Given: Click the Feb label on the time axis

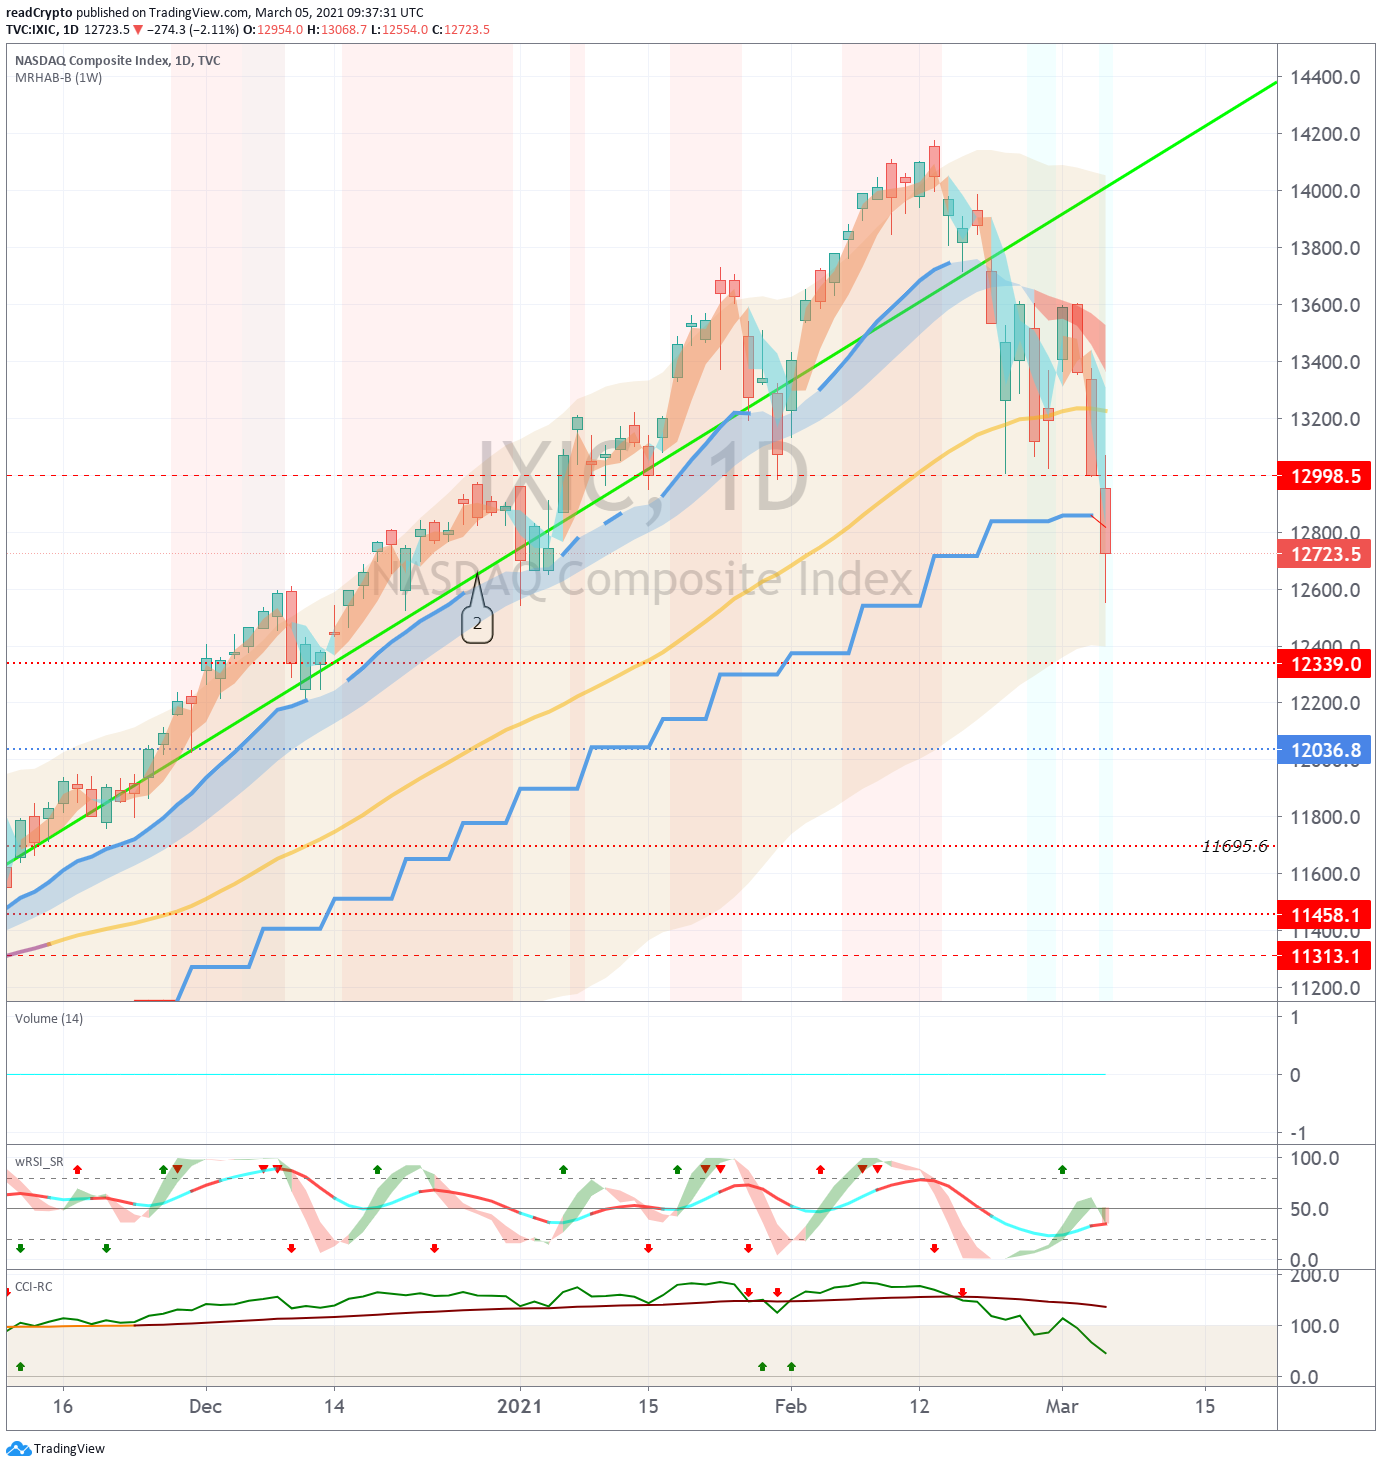Looking at the screenshot, I should pos(790,1407).
